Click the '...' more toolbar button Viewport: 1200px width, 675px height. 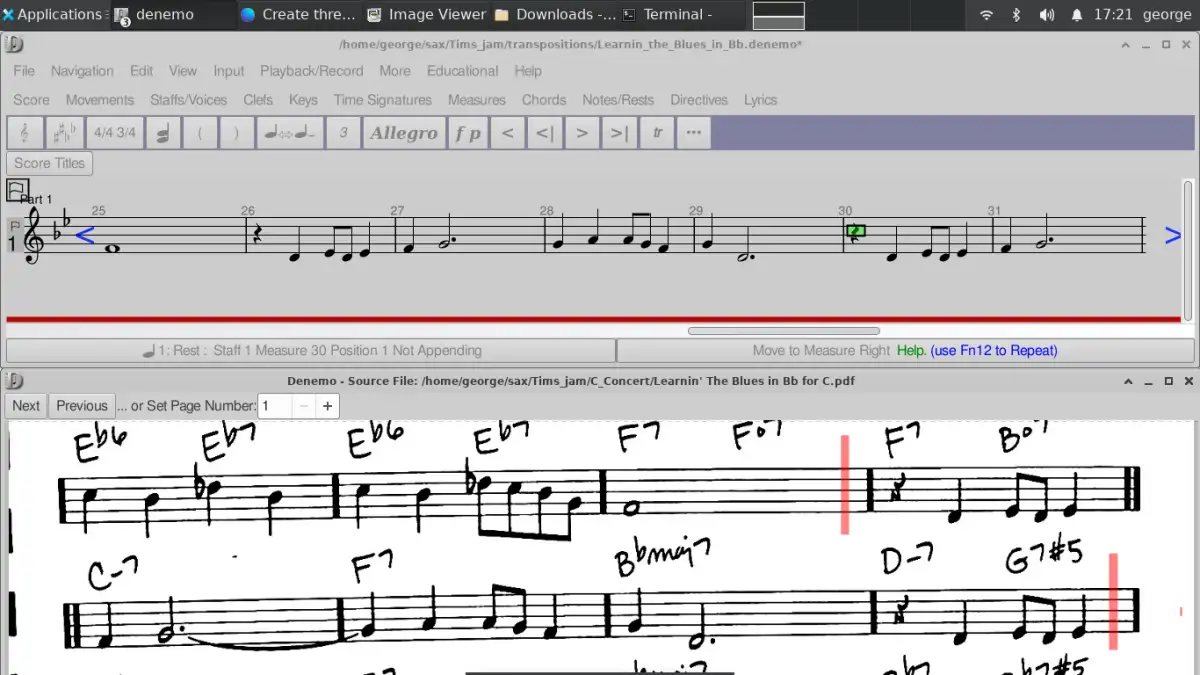694,133
